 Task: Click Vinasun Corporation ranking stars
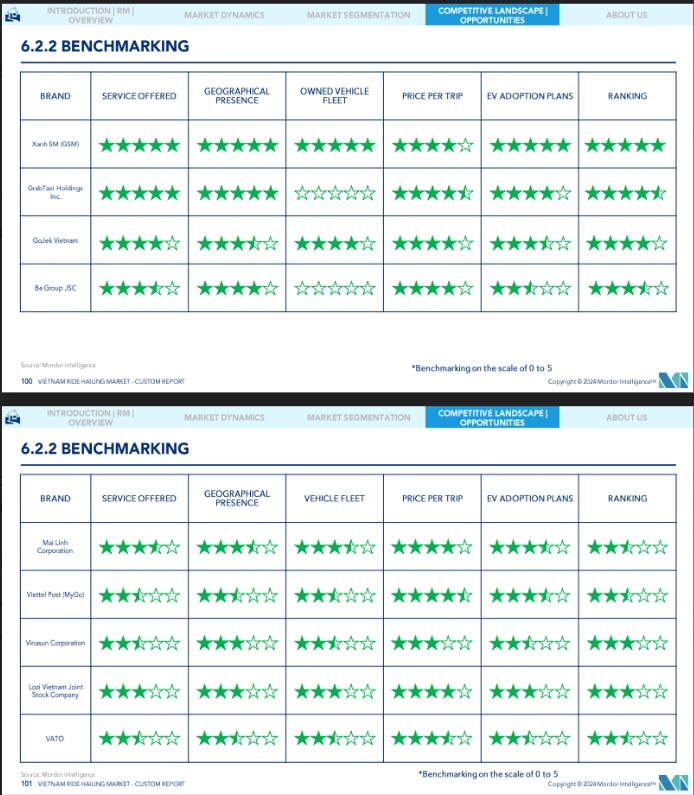point(628,643)
